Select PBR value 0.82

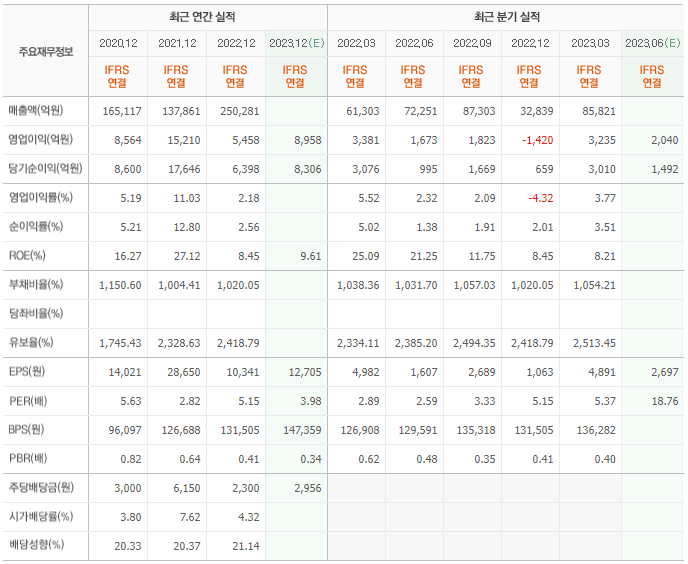[x=131, y=459]
